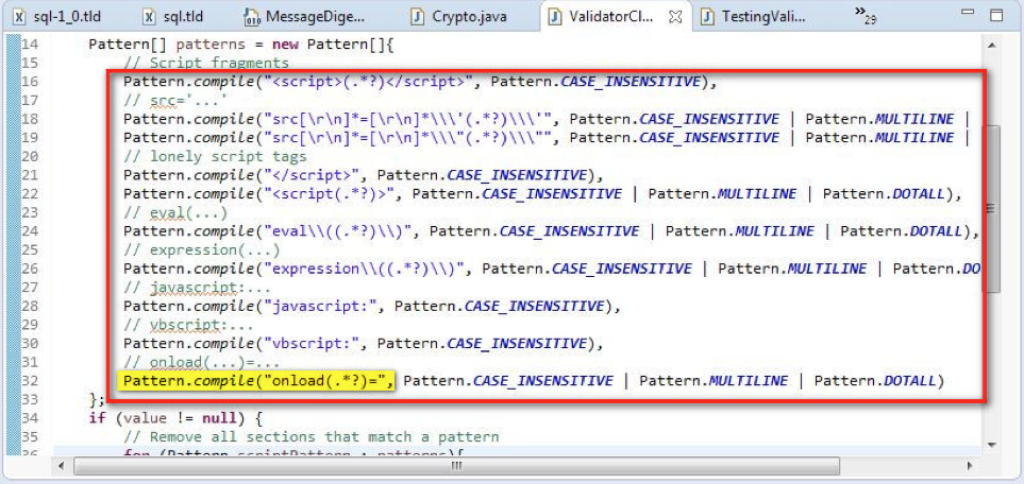Click line number 28 in the gutter
Screen dimensions: 1024x484
pos(30,306)
